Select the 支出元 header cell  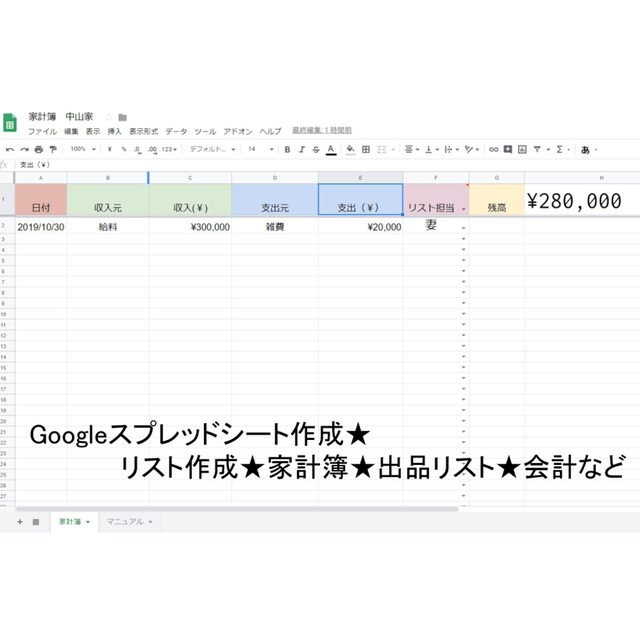pyautogui.click(x=275, y=200)
